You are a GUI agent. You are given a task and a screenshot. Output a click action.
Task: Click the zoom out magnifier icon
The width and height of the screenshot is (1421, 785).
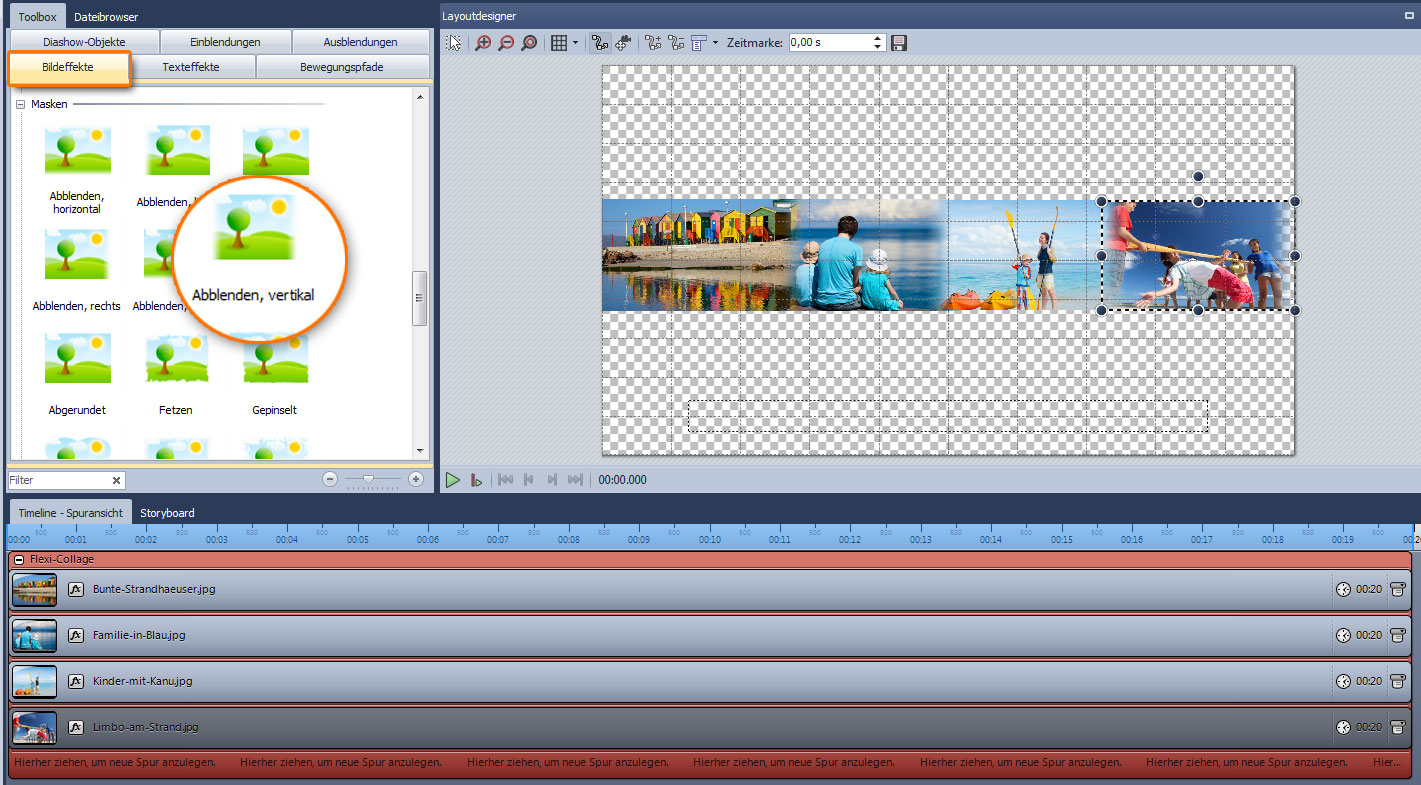click(506, 43)
